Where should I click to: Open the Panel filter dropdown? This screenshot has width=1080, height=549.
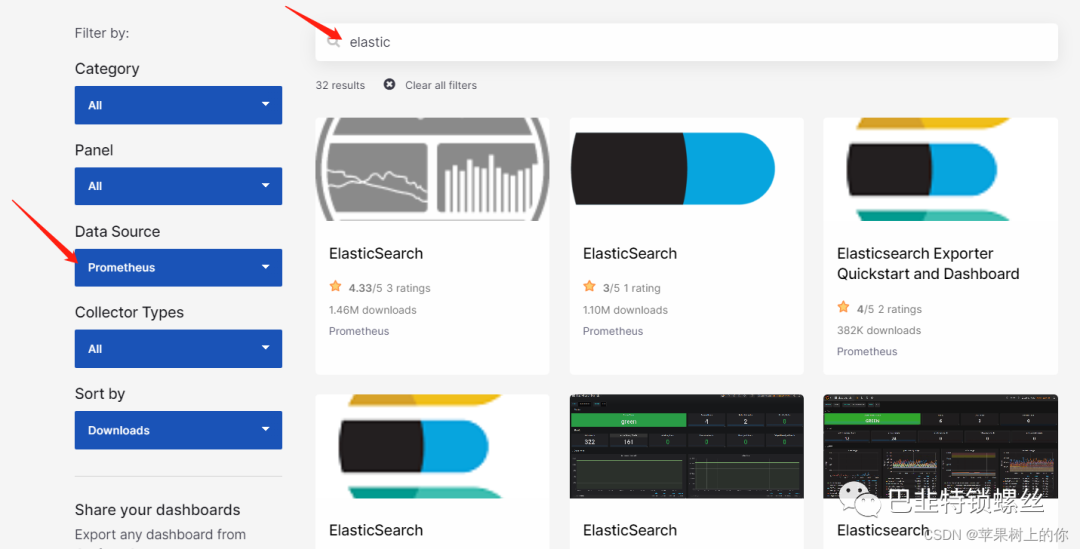(x=178, y=186)
